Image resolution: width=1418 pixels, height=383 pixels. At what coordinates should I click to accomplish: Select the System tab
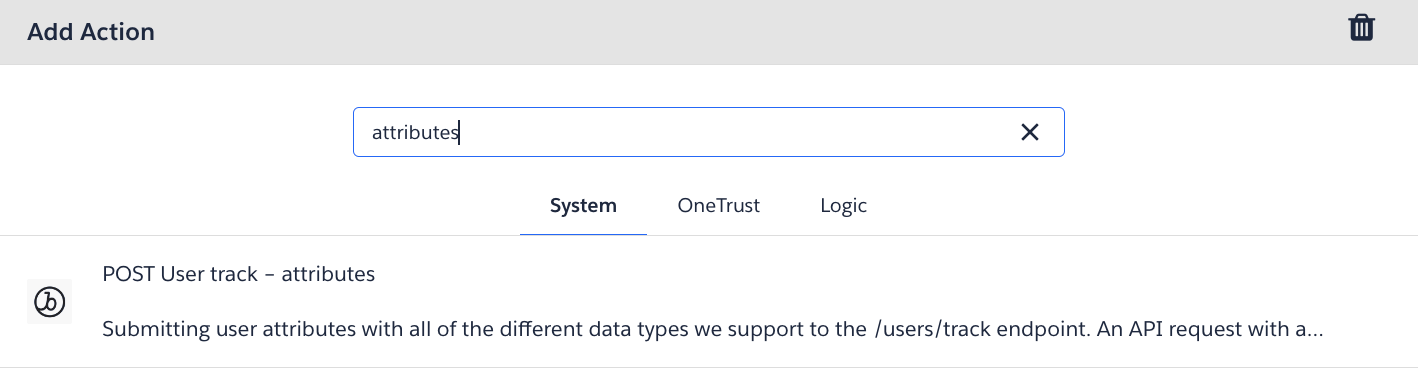tap(583, 206)
